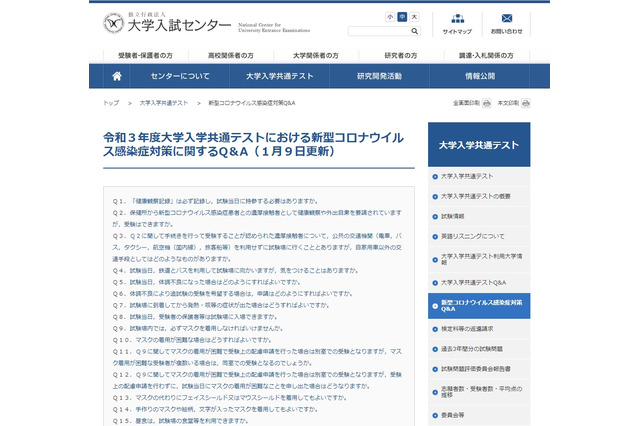The image size is (640, 426).
Task: Click bullet icon beside 委員会等
Action: [x=435, y=415]
